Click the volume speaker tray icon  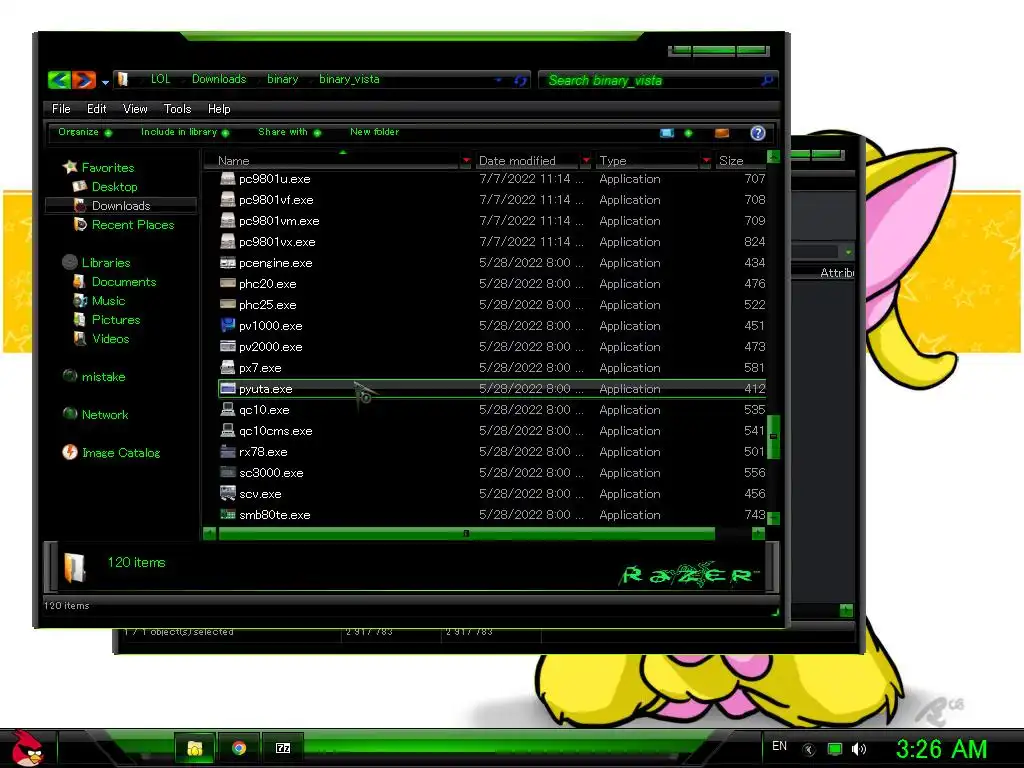(x=859, y=749)
